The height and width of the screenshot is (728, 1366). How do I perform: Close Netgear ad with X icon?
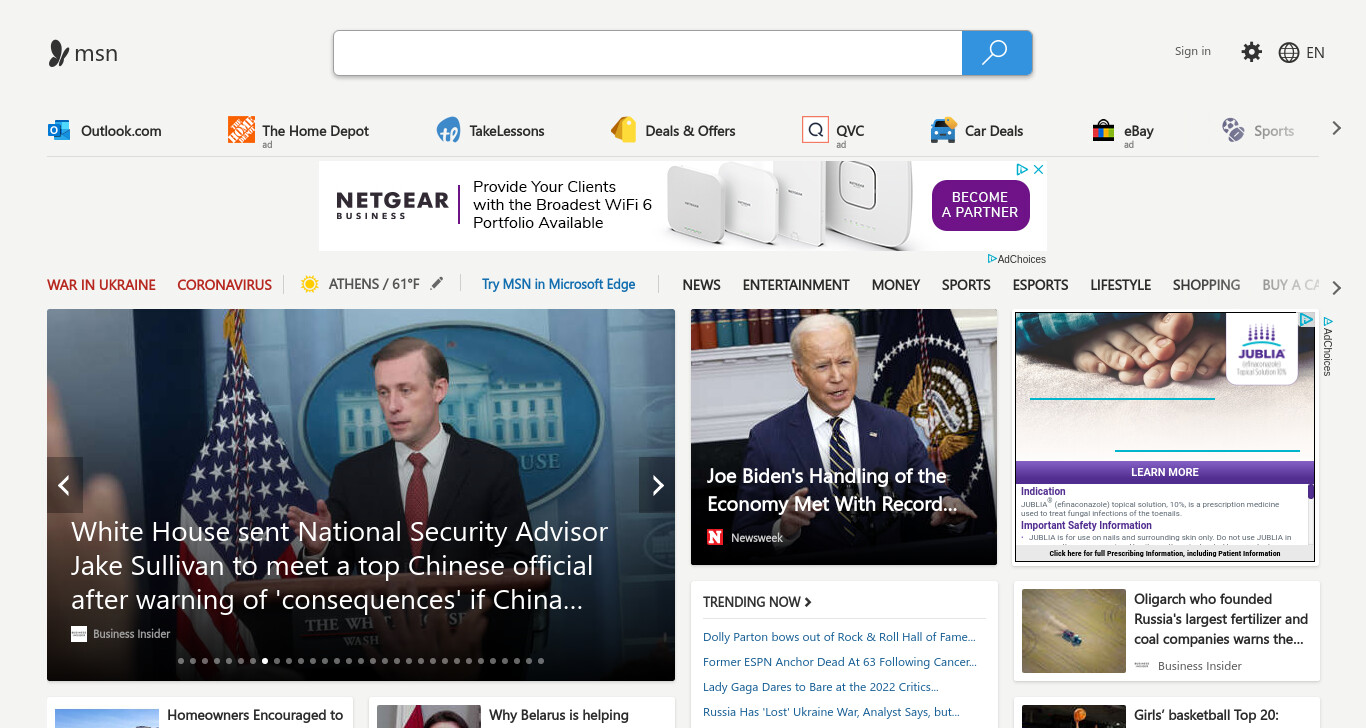1039,170
